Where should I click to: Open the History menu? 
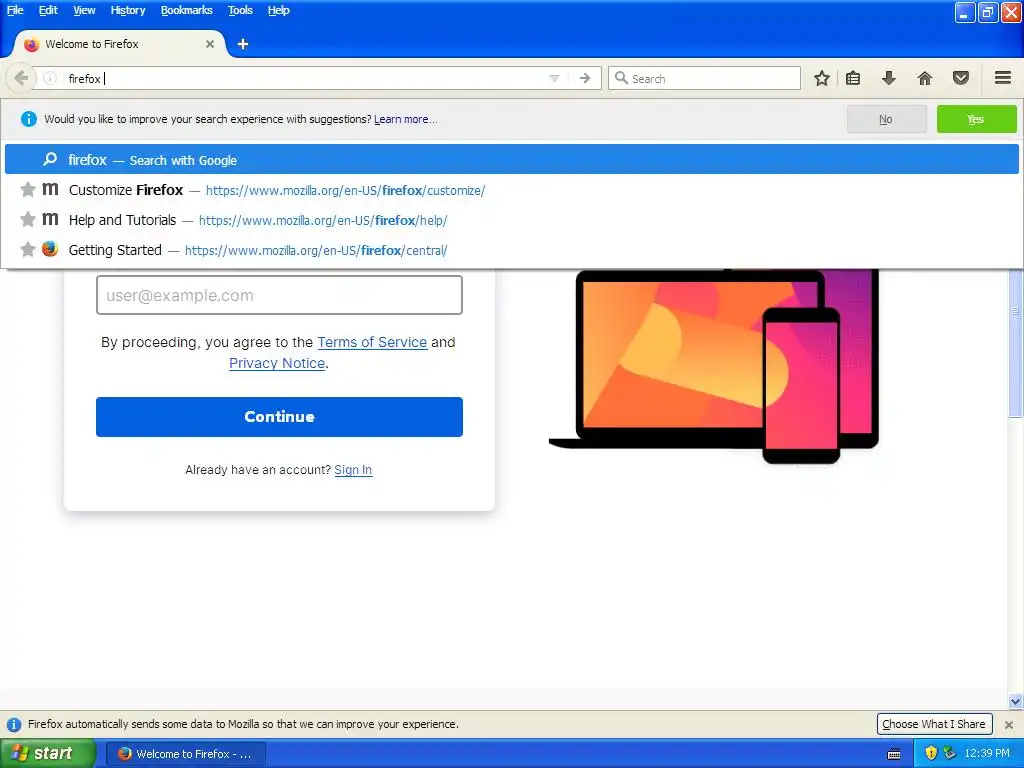pyautogui.click(x=128, y=10)
